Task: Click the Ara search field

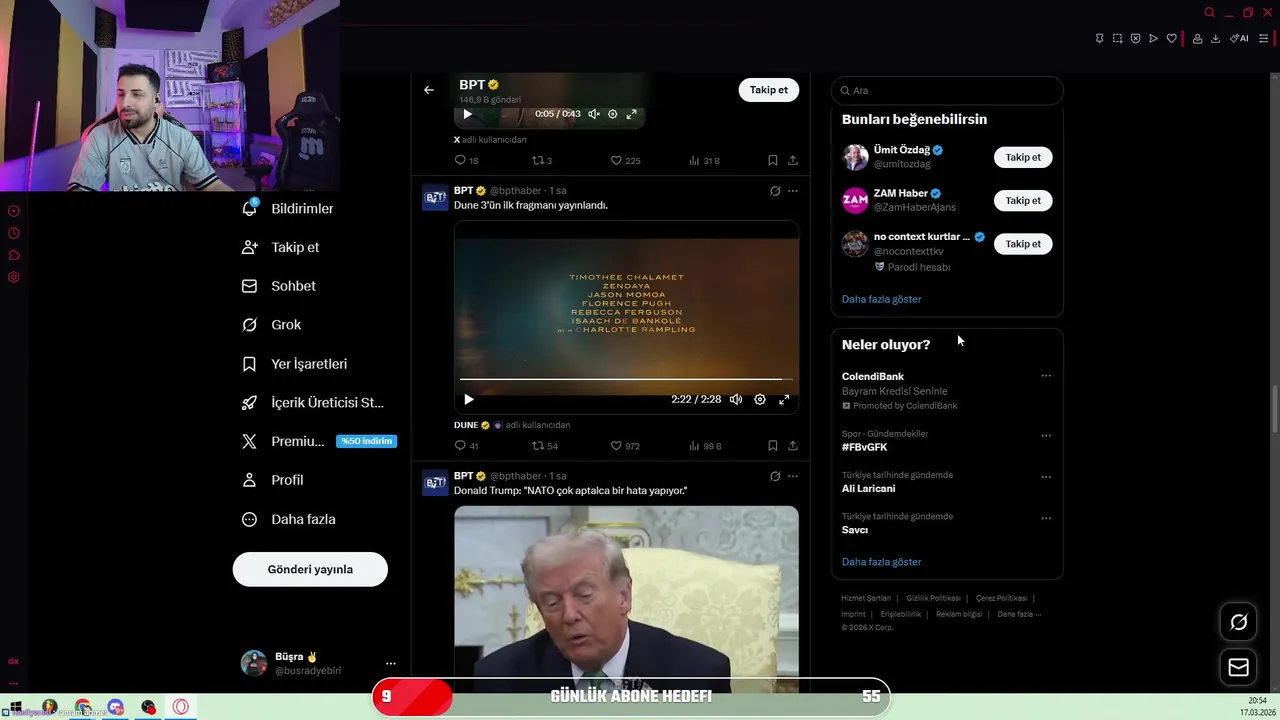Action: pos(947,90)
